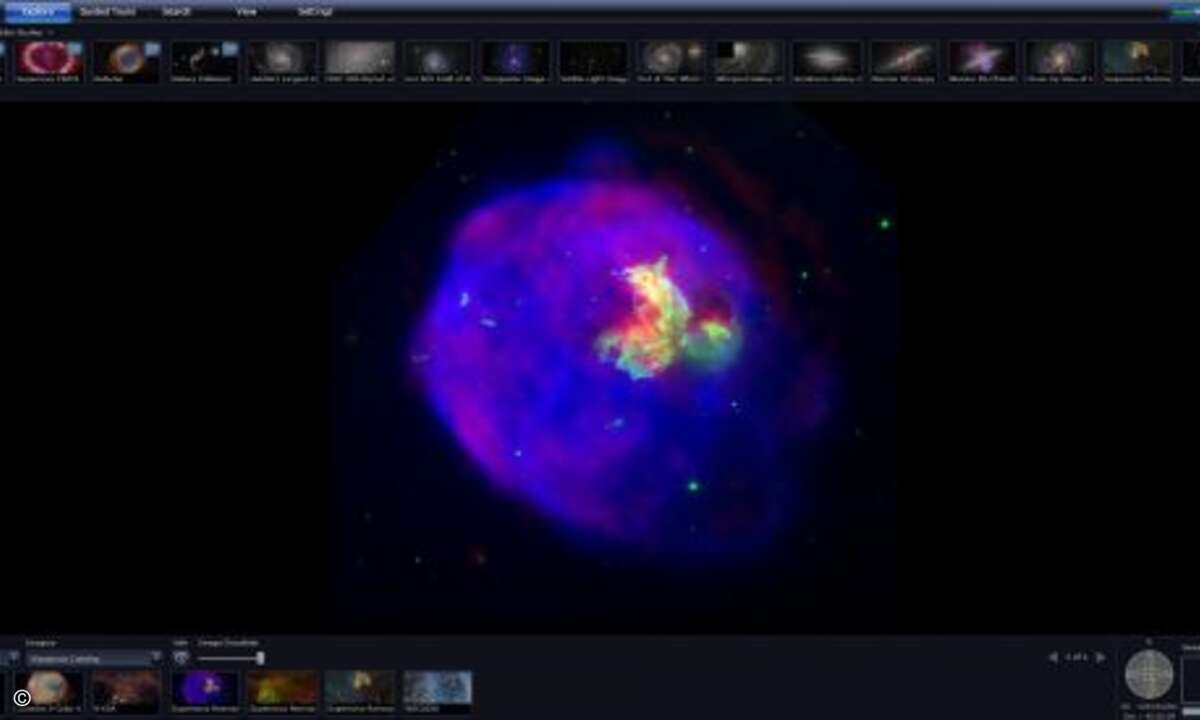Go to previous page of bottom thumbnails
Image resolution: width=1200 pixels, height=720 pixels.
[x=1052, y=657]
